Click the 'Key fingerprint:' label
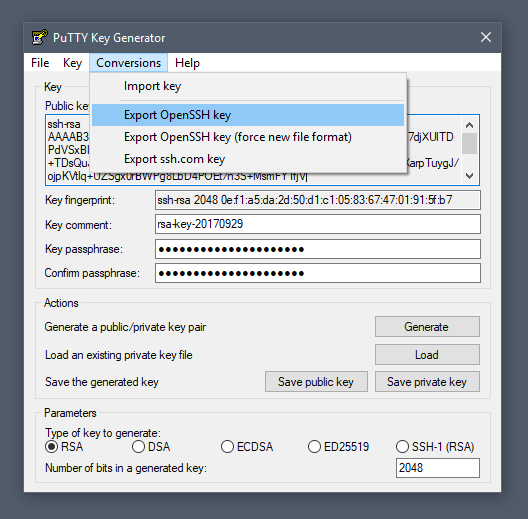The width and height of the screenshot is (528, 519). (80, 200)
